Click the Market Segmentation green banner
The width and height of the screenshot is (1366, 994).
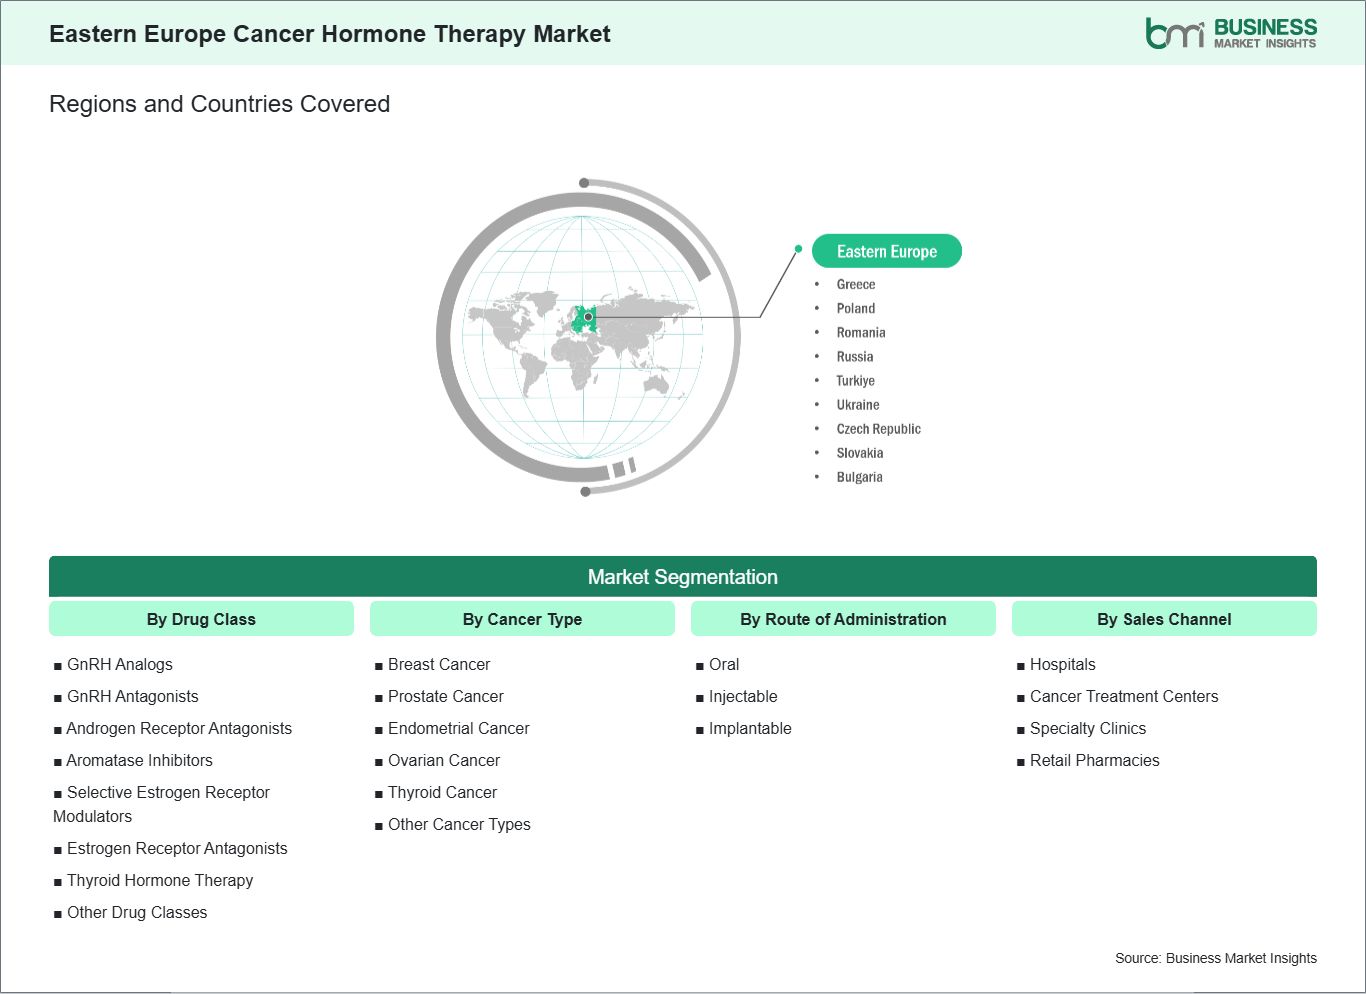tap(682, 577)
